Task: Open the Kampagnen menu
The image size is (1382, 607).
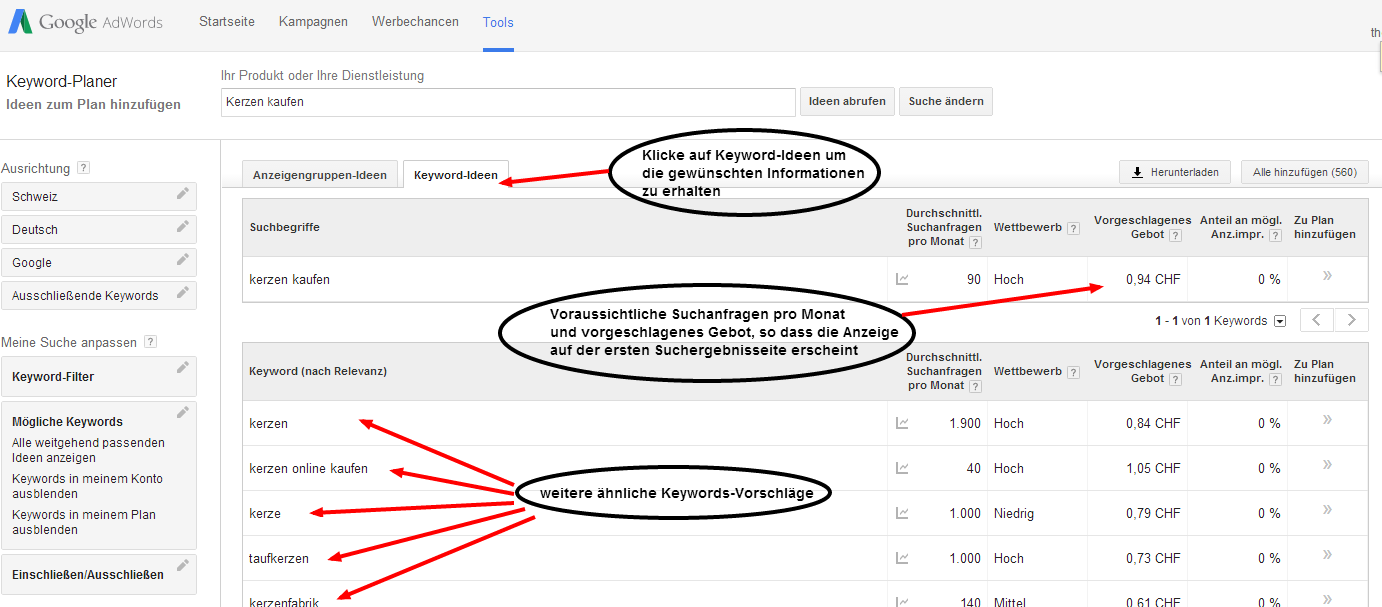Action: point(313,22)
